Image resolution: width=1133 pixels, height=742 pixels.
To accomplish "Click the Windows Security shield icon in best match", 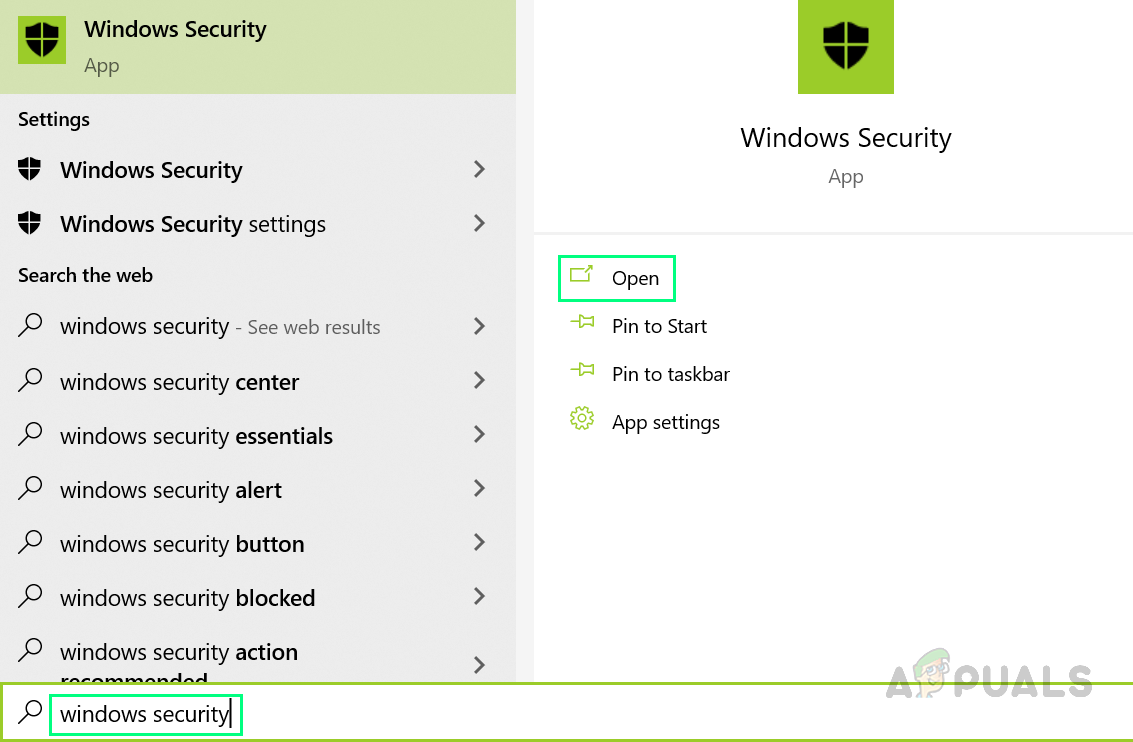I will 42,40.
